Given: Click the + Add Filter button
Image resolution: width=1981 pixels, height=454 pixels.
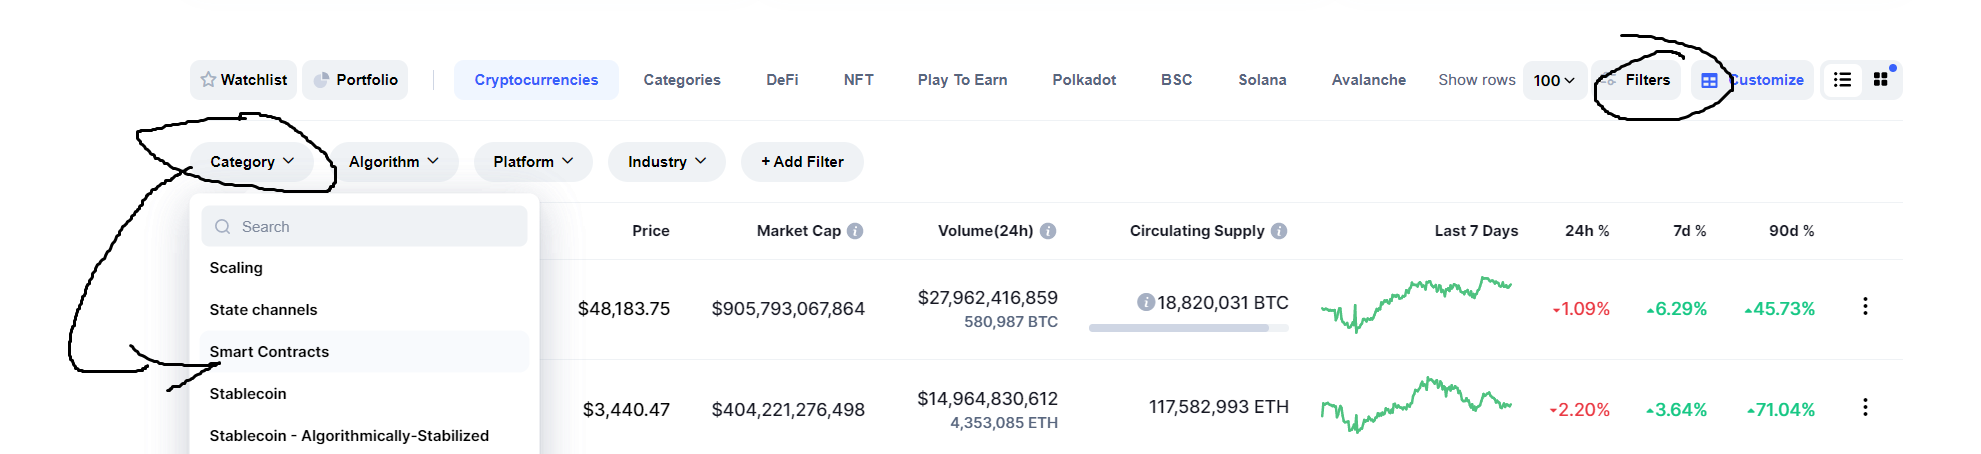Looking at the screenshot, I should point(802,162).
